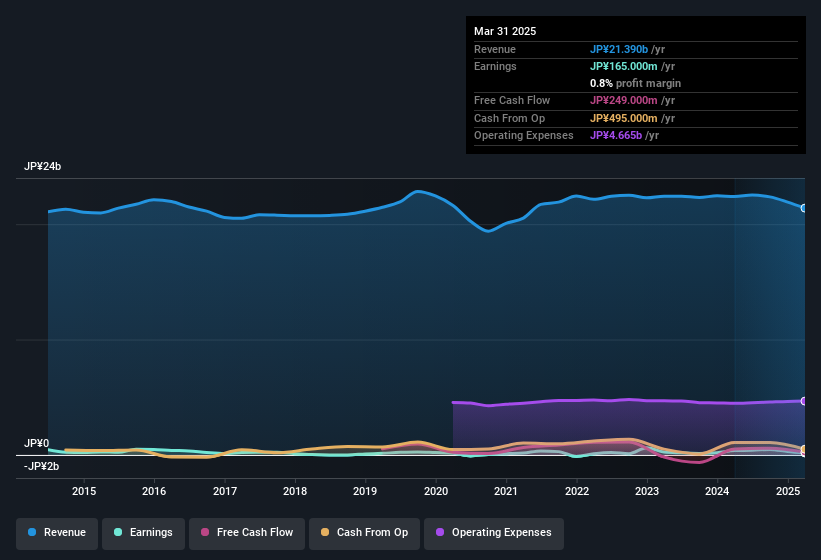Click the JP¥495.000m cash from op value

[x=624, y=118]
